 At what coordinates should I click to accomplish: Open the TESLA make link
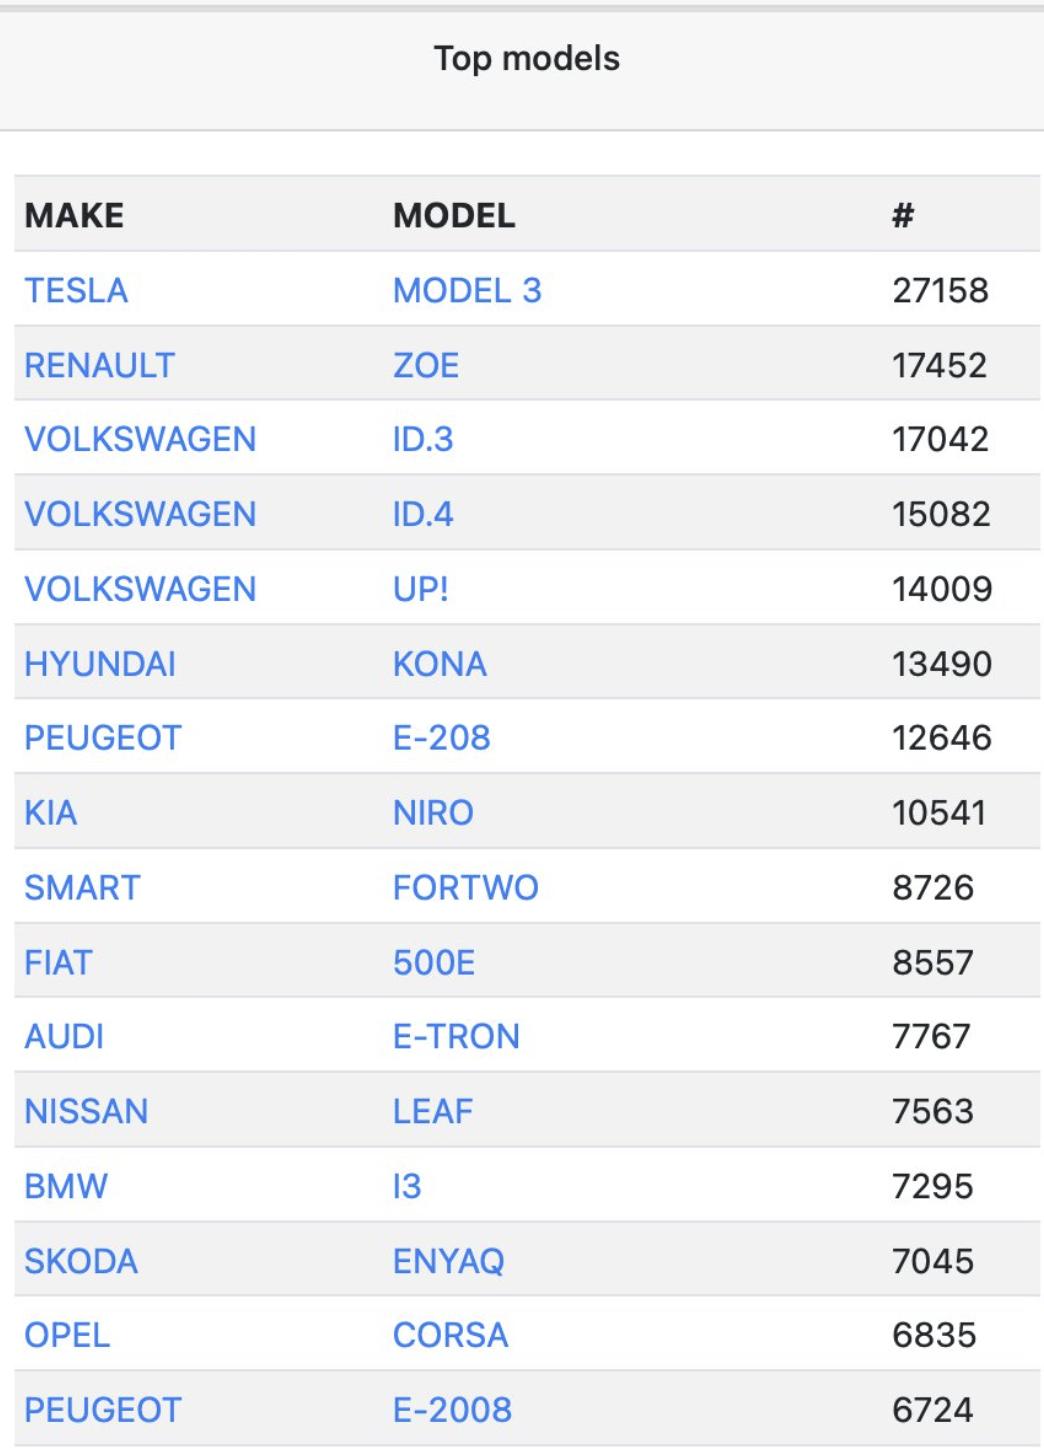pyautogui.click(x=76, y=290)
